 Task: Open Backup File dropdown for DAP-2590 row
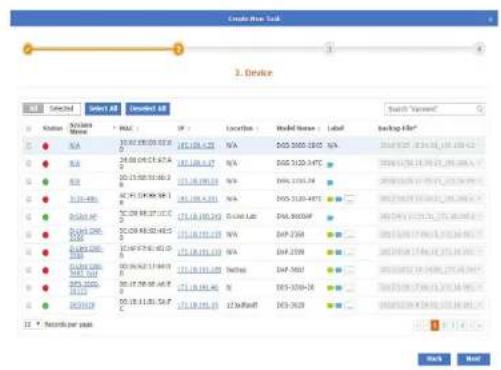pyautogui.click(x=431, y=252)
